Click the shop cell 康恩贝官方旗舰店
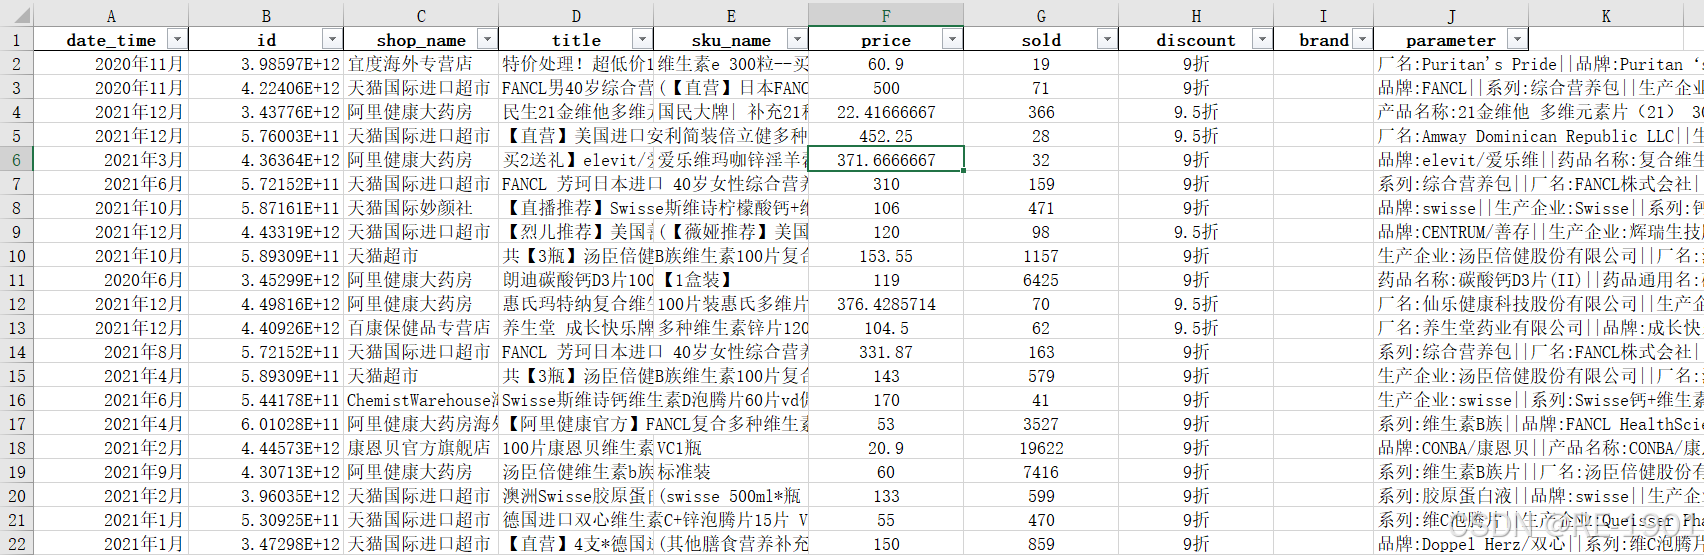1704x555 pixels. point(421,448)
